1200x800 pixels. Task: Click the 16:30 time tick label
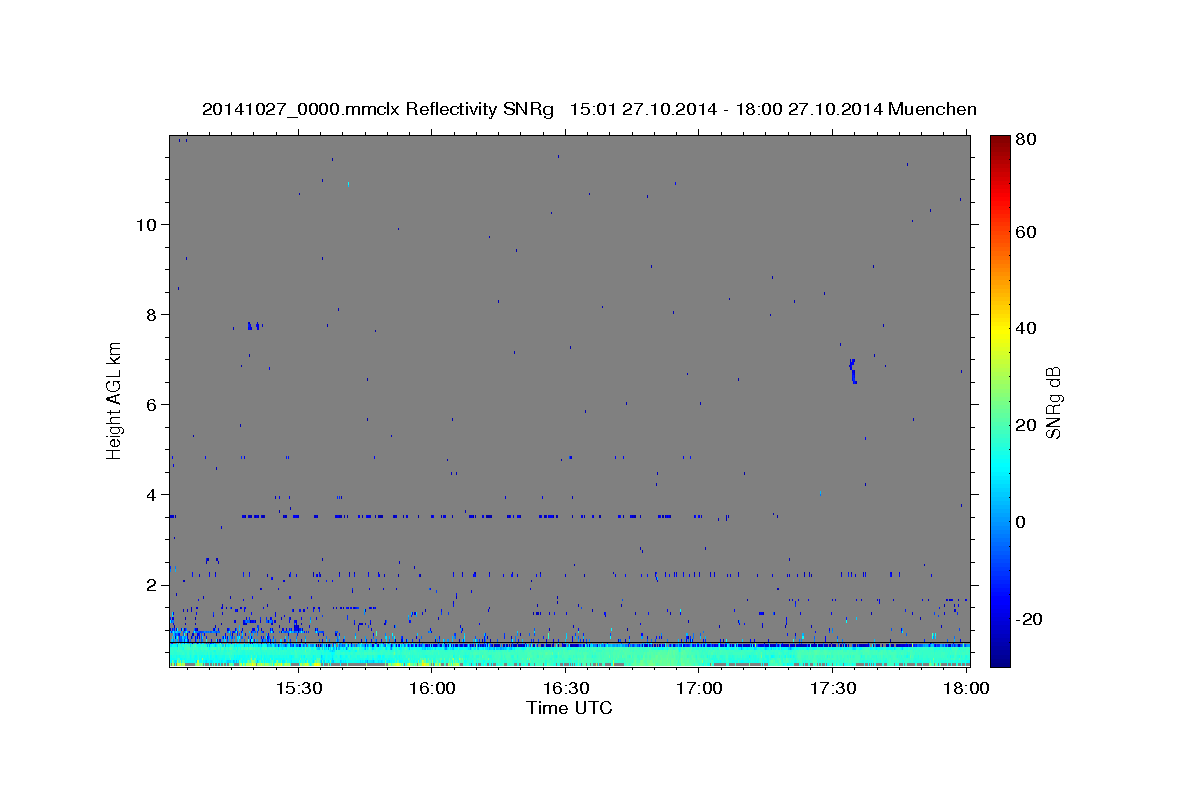point(566,689)
